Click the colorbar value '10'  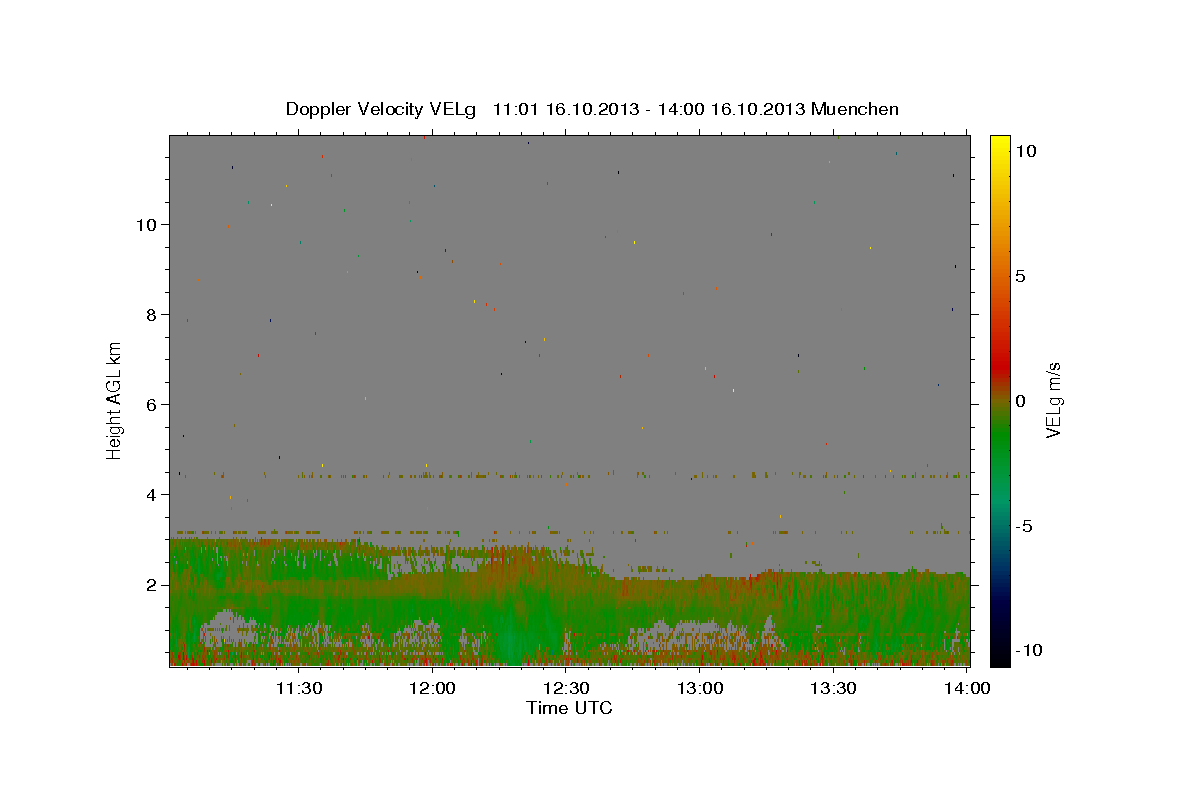point(1026,150)
